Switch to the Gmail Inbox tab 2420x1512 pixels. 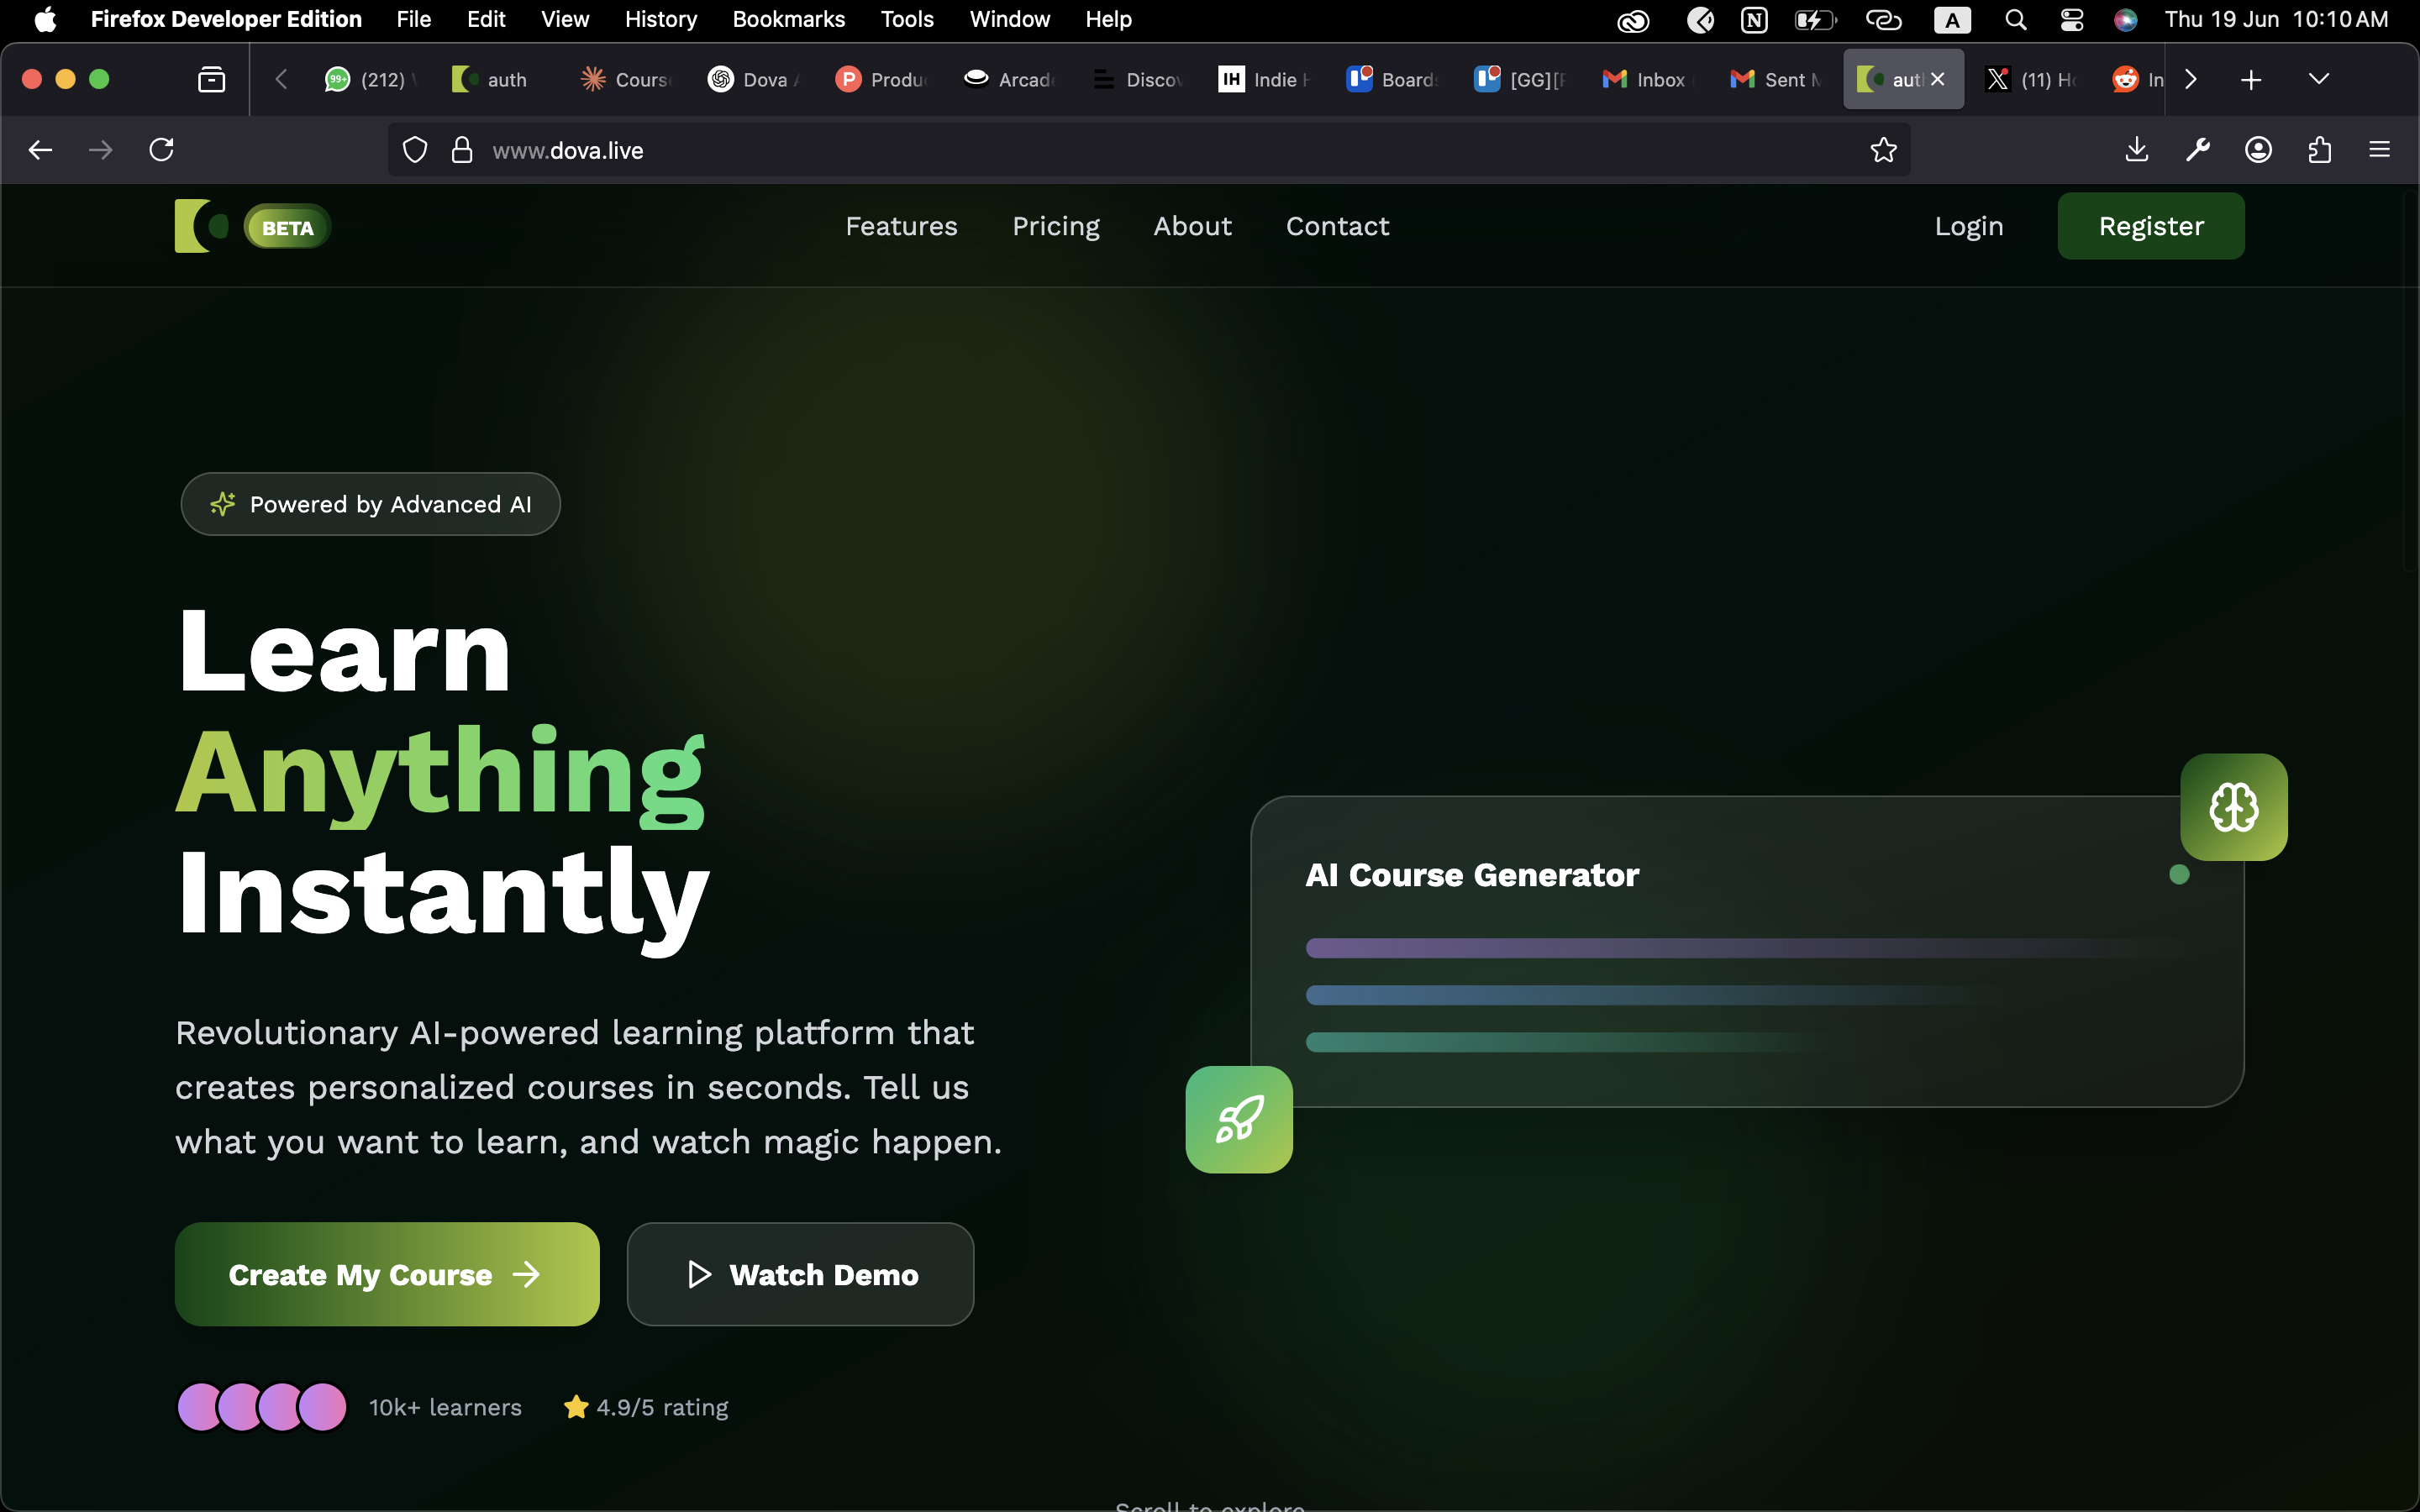coord(1645,79)
